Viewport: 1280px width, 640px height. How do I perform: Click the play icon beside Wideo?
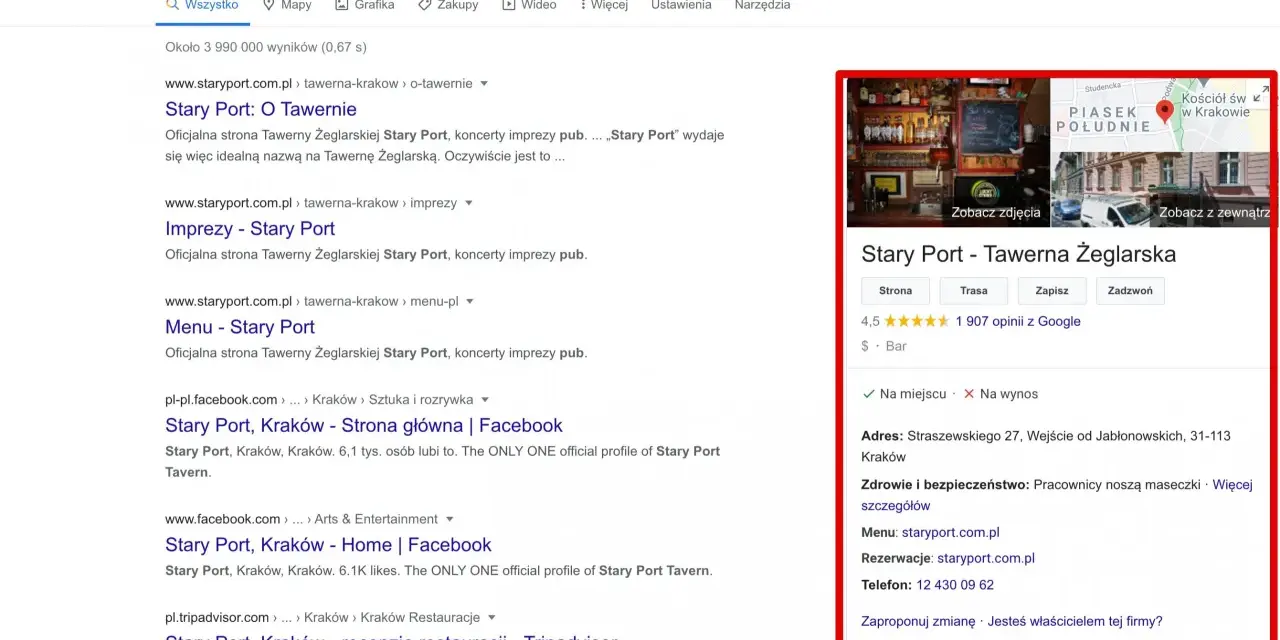(x=509, y=5)
